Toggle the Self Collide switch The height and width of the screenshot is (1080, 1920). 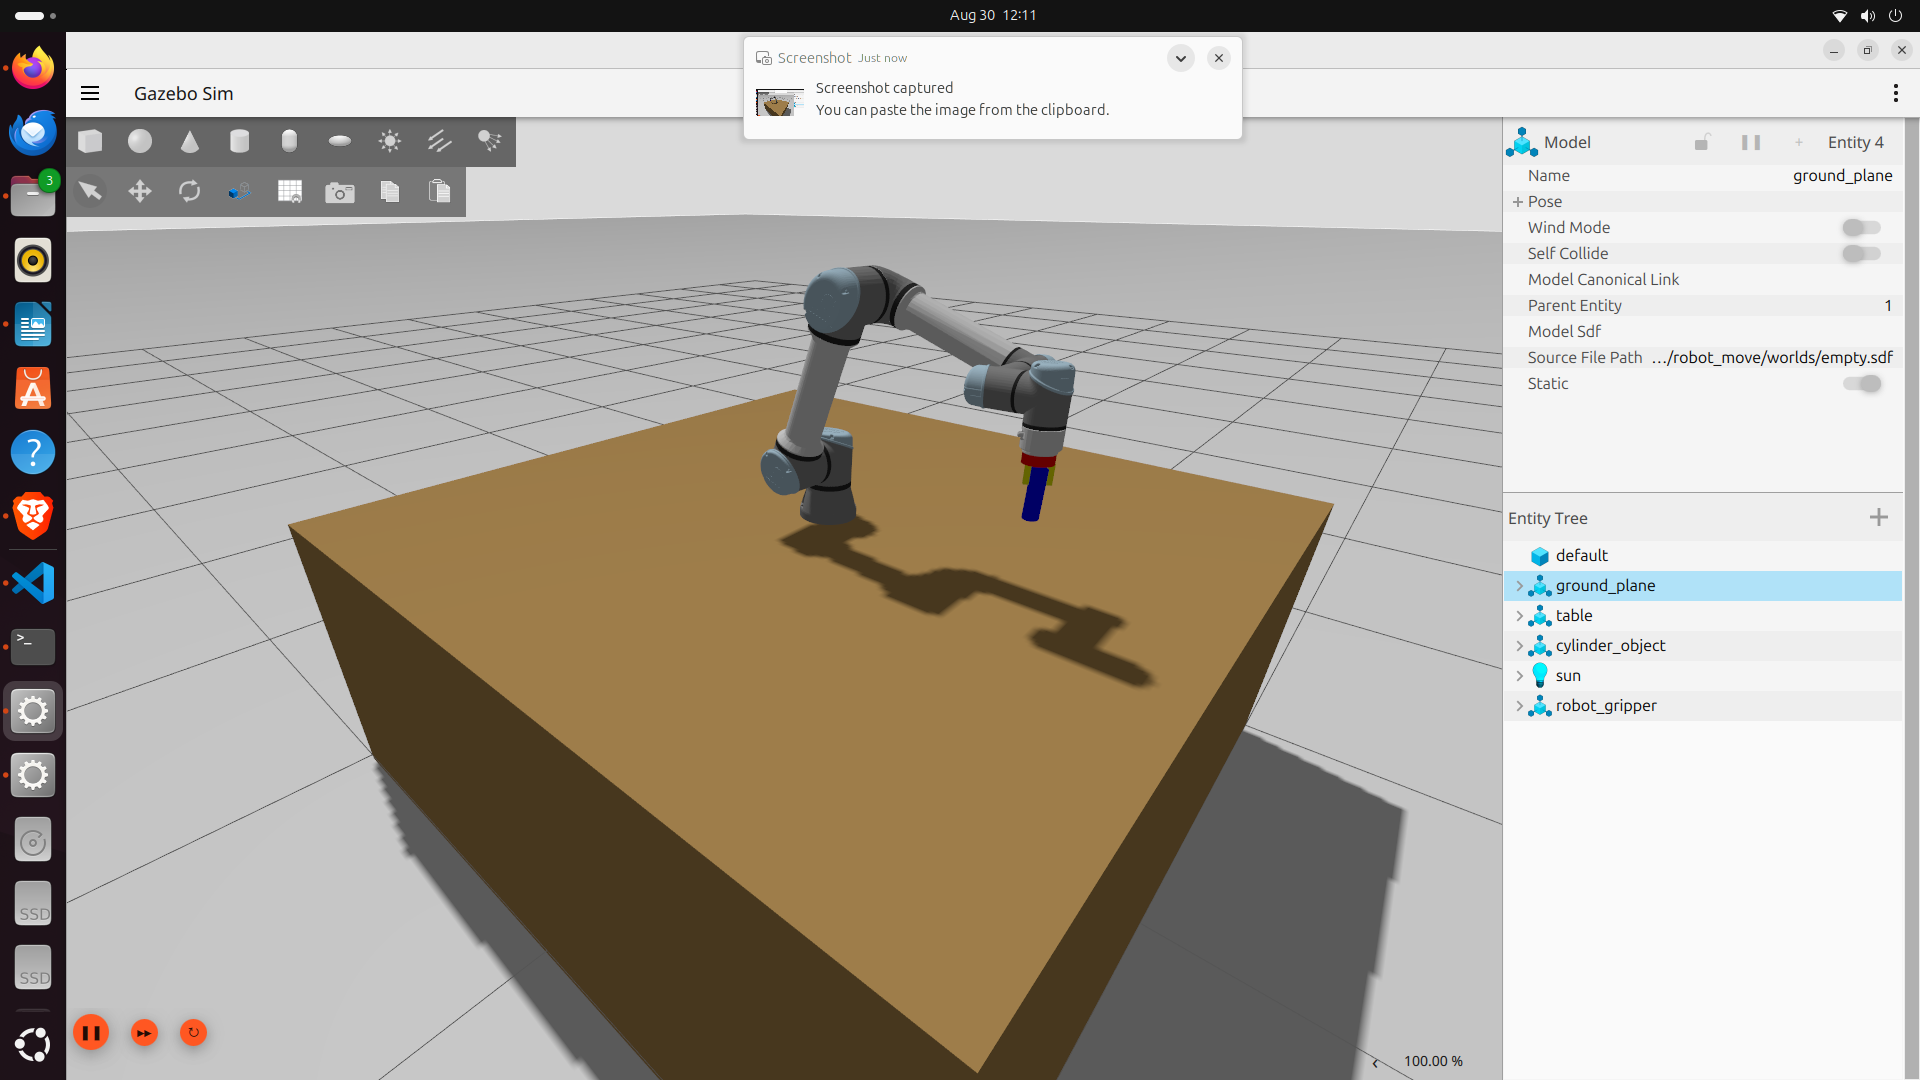pyautogui.click(x=1861, y=254)
